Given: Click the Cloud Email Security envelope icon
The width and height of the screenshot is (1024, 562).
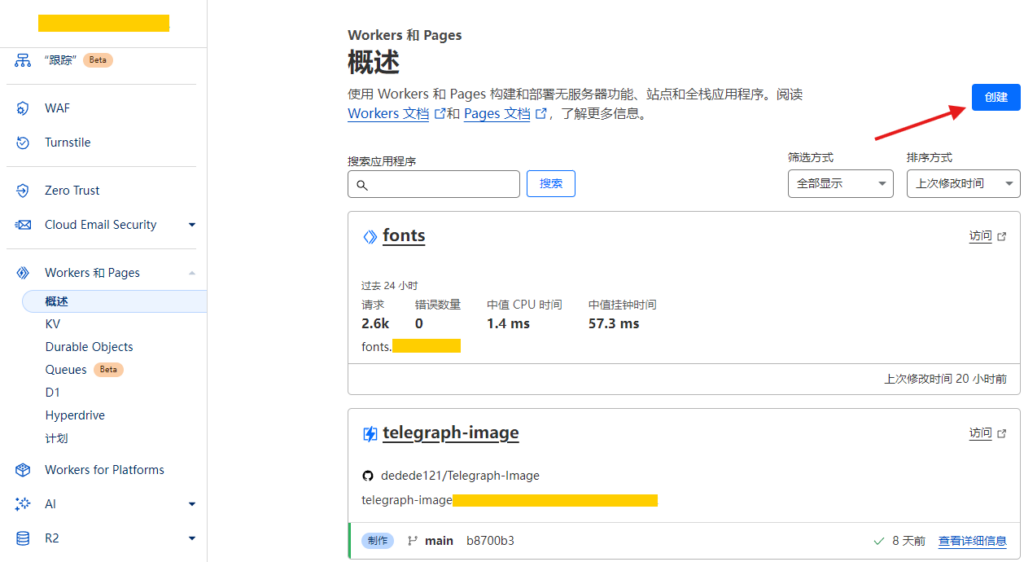Looking at the screenshot, I should pos(23,225).
